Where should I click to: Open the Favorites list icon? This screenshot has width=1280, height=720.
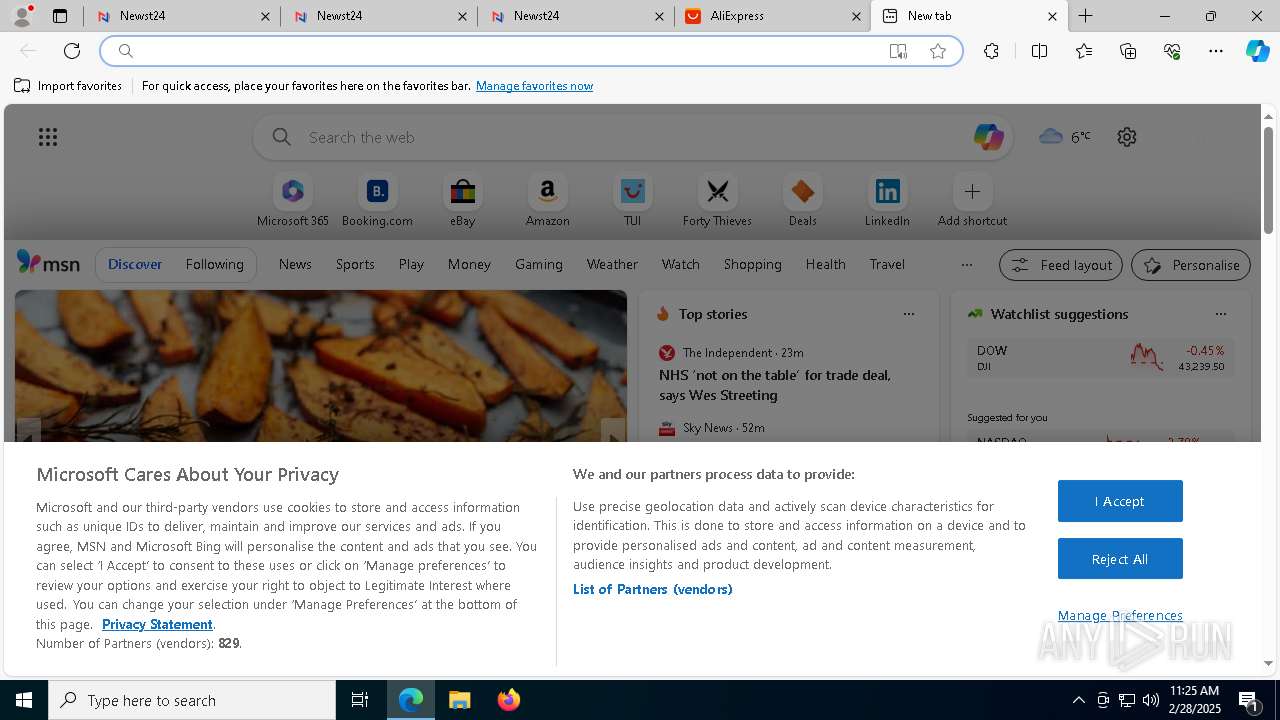pos(1084,51)
